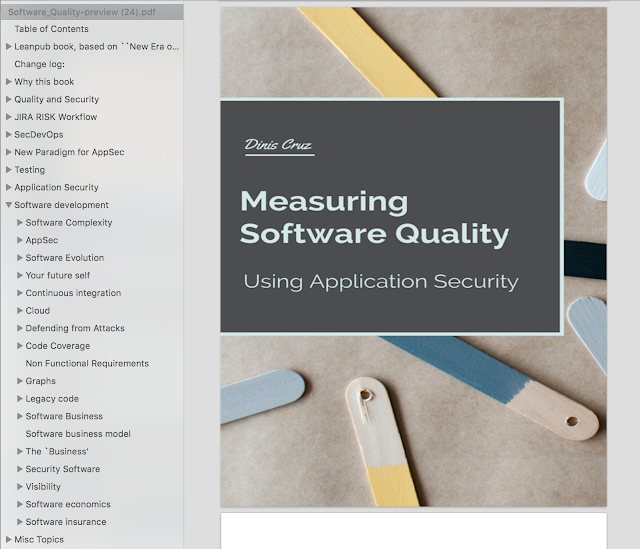Screen dimensions: 640x549
Task: Expand Your future self triangle
Action: point(19,275)
